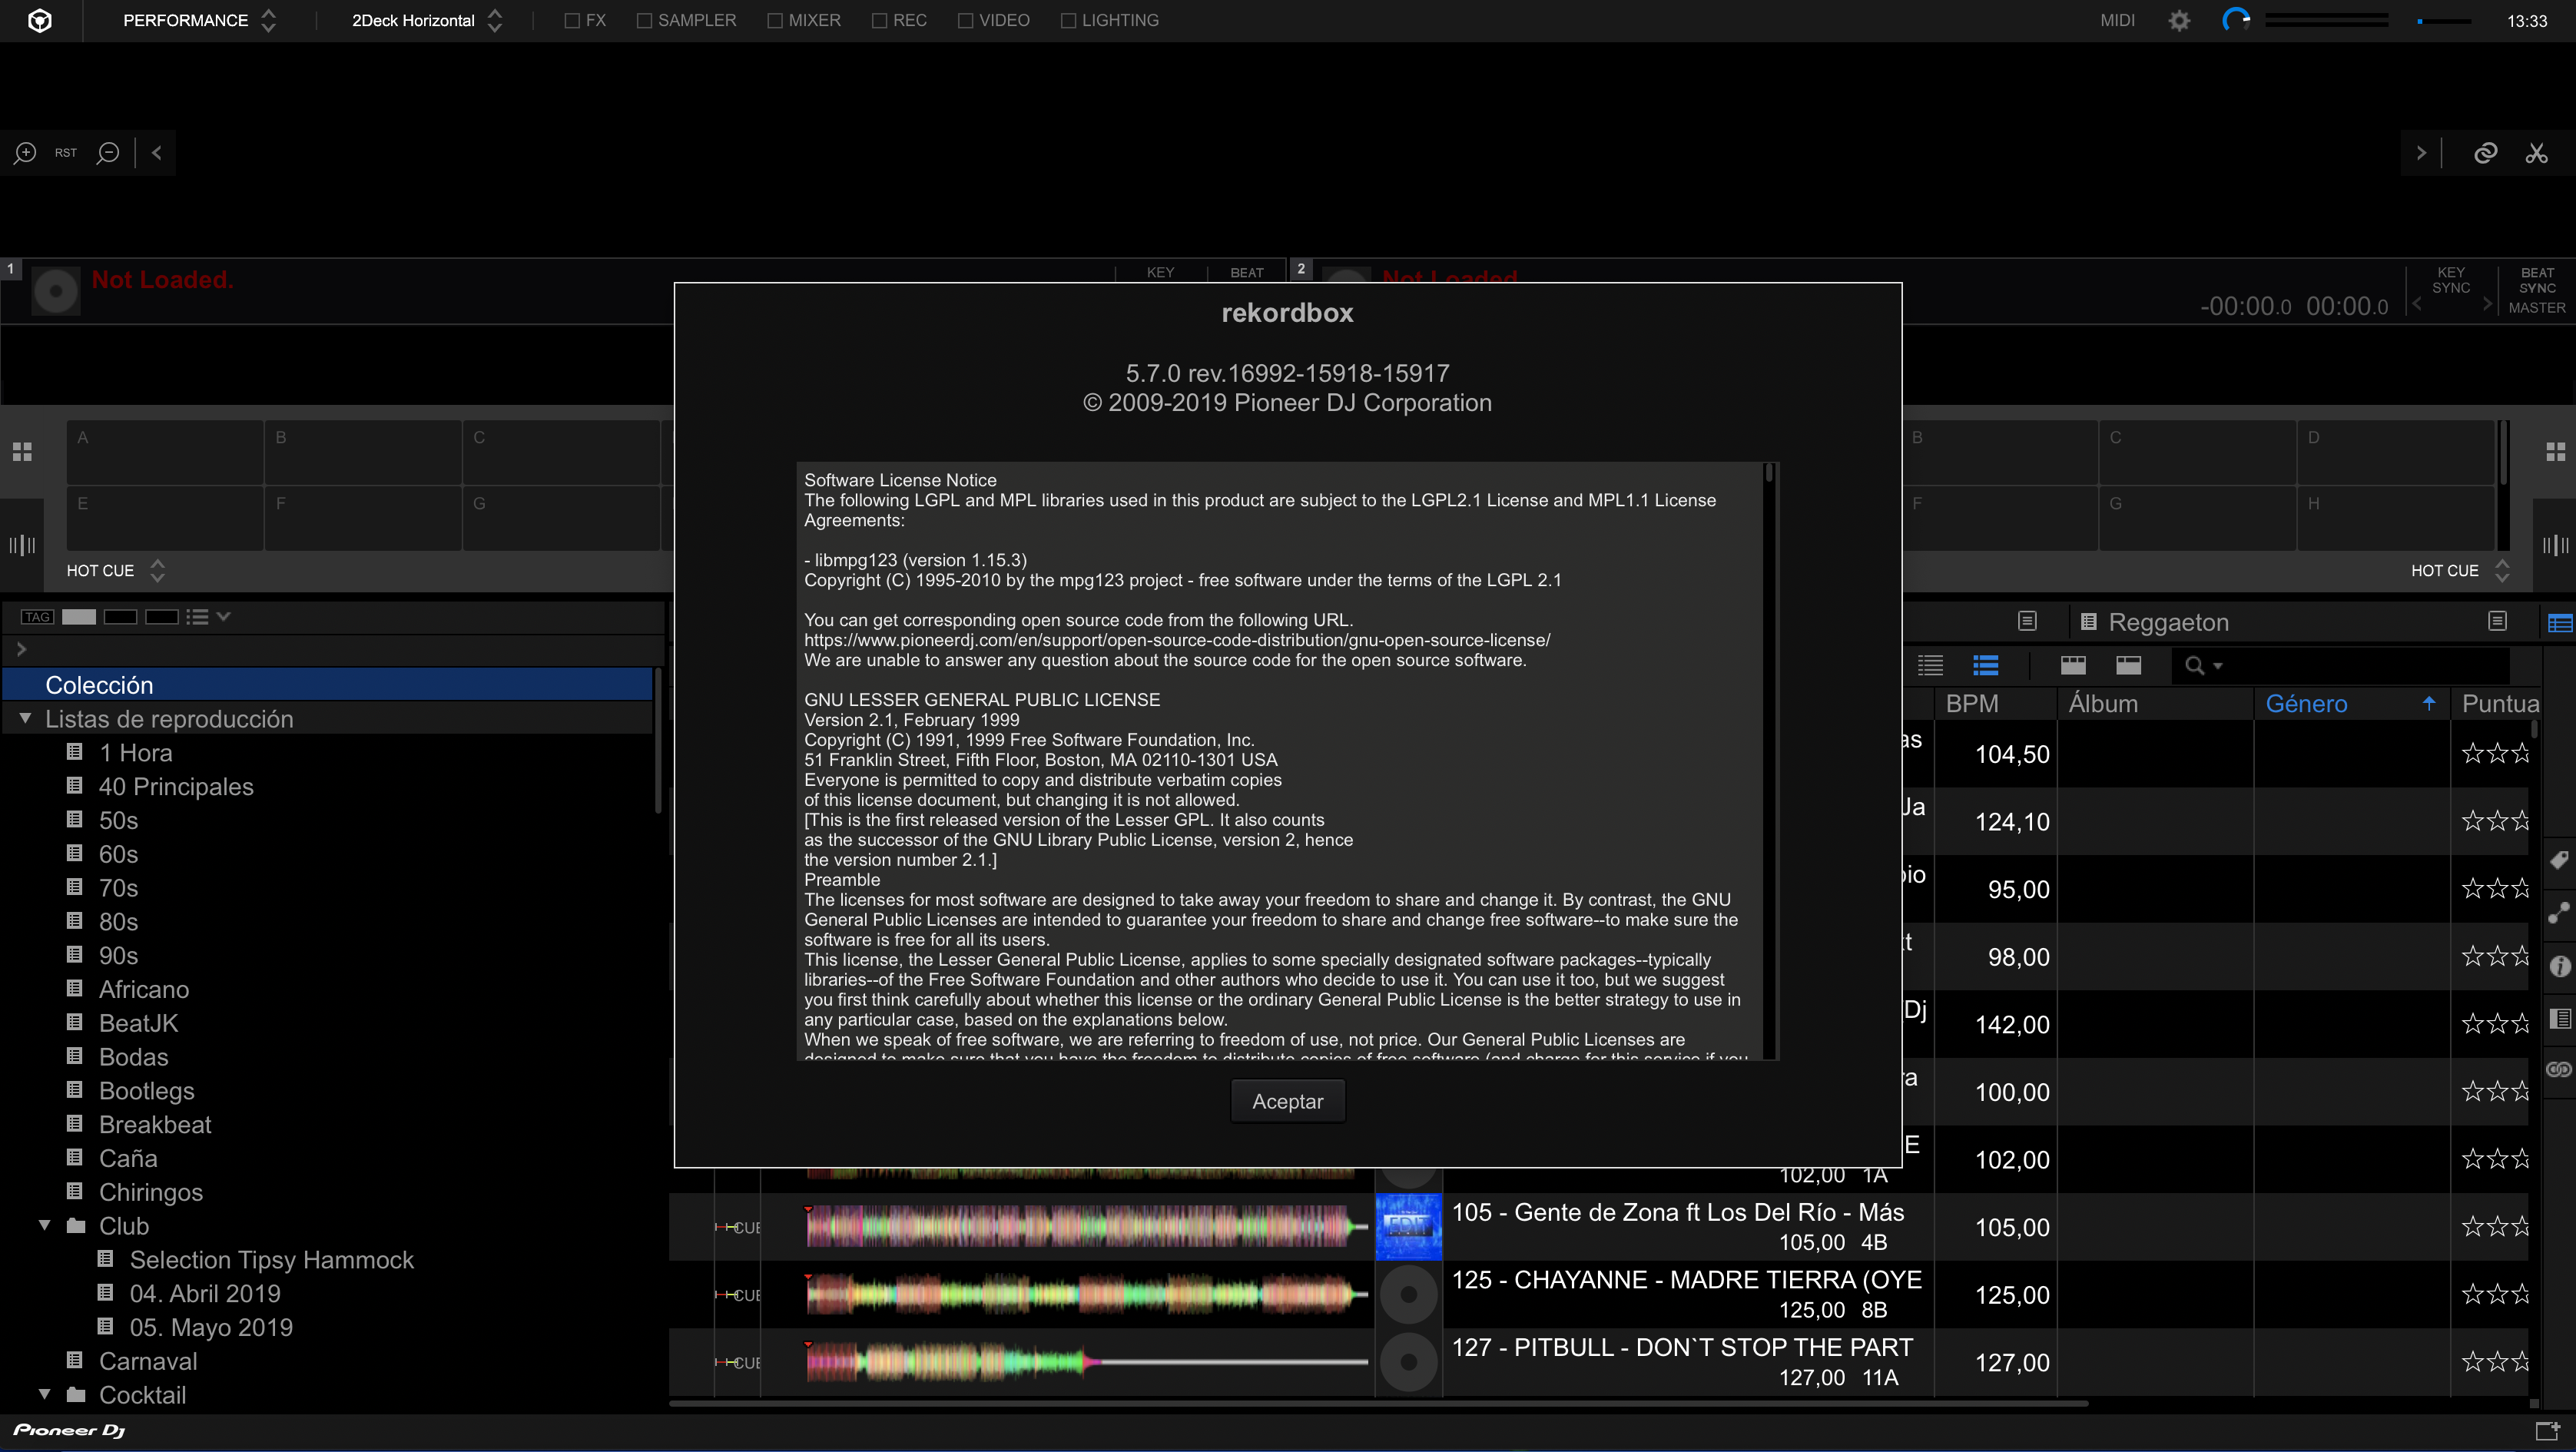Viewport: 2576px width, 1452px height.
Task: Collapse the Club folder
Action: pyautogui.click(x=45, y=1225)
